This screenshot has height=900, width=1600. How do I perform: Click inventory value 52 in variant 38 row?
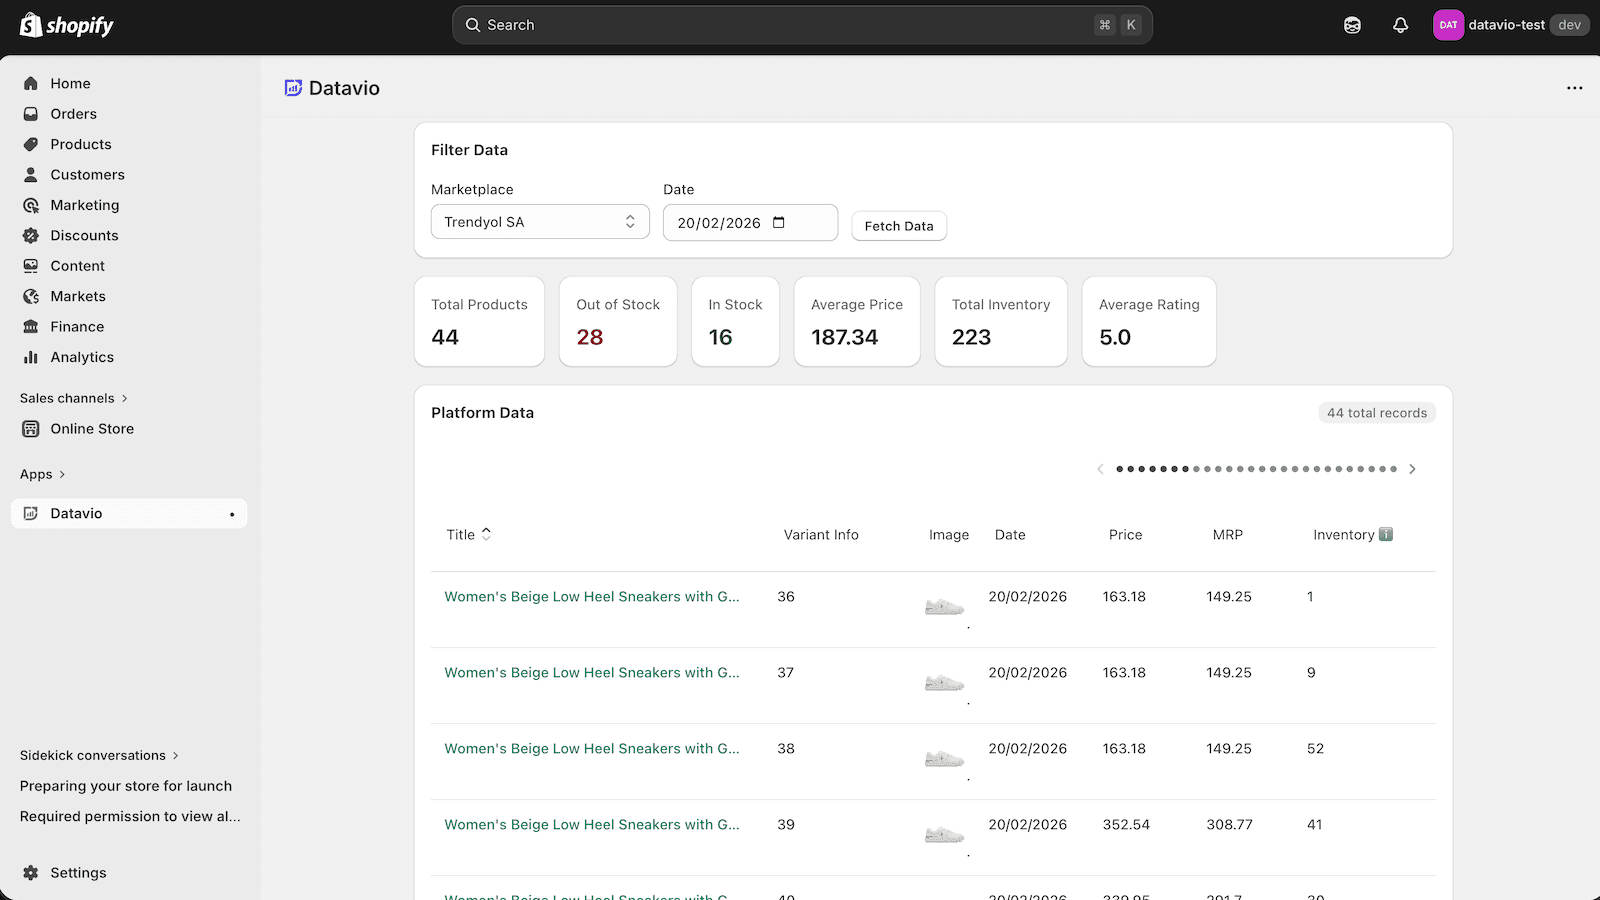click(1315, 749)
